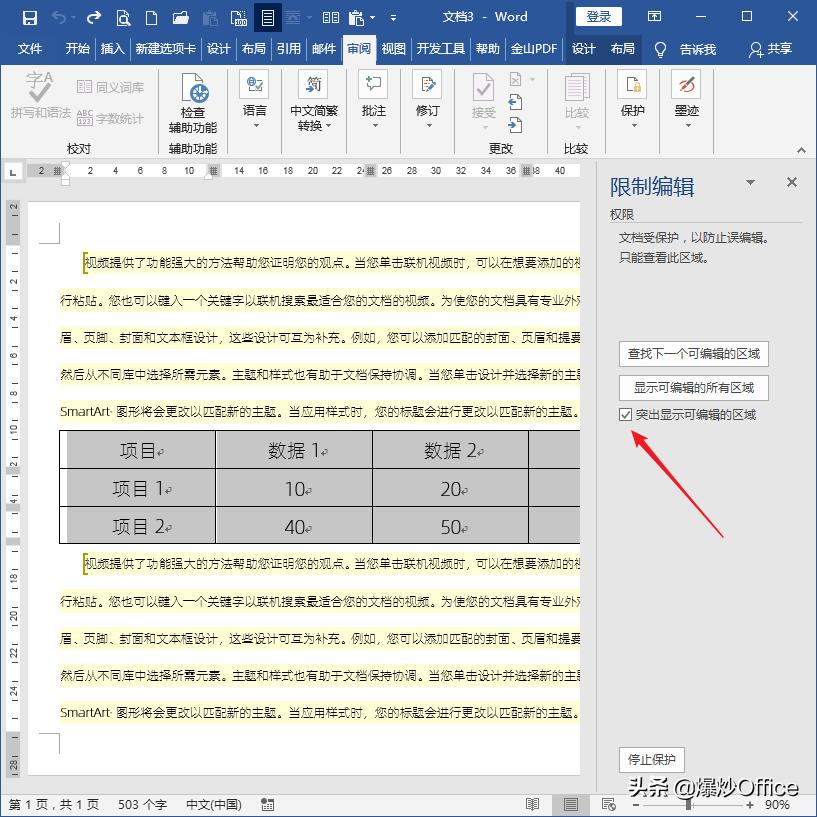The height and width of the screenshot is (817, 817).
Task: Open the 限制编辑 panel dropdown arrow
Action: coord(751,183)
